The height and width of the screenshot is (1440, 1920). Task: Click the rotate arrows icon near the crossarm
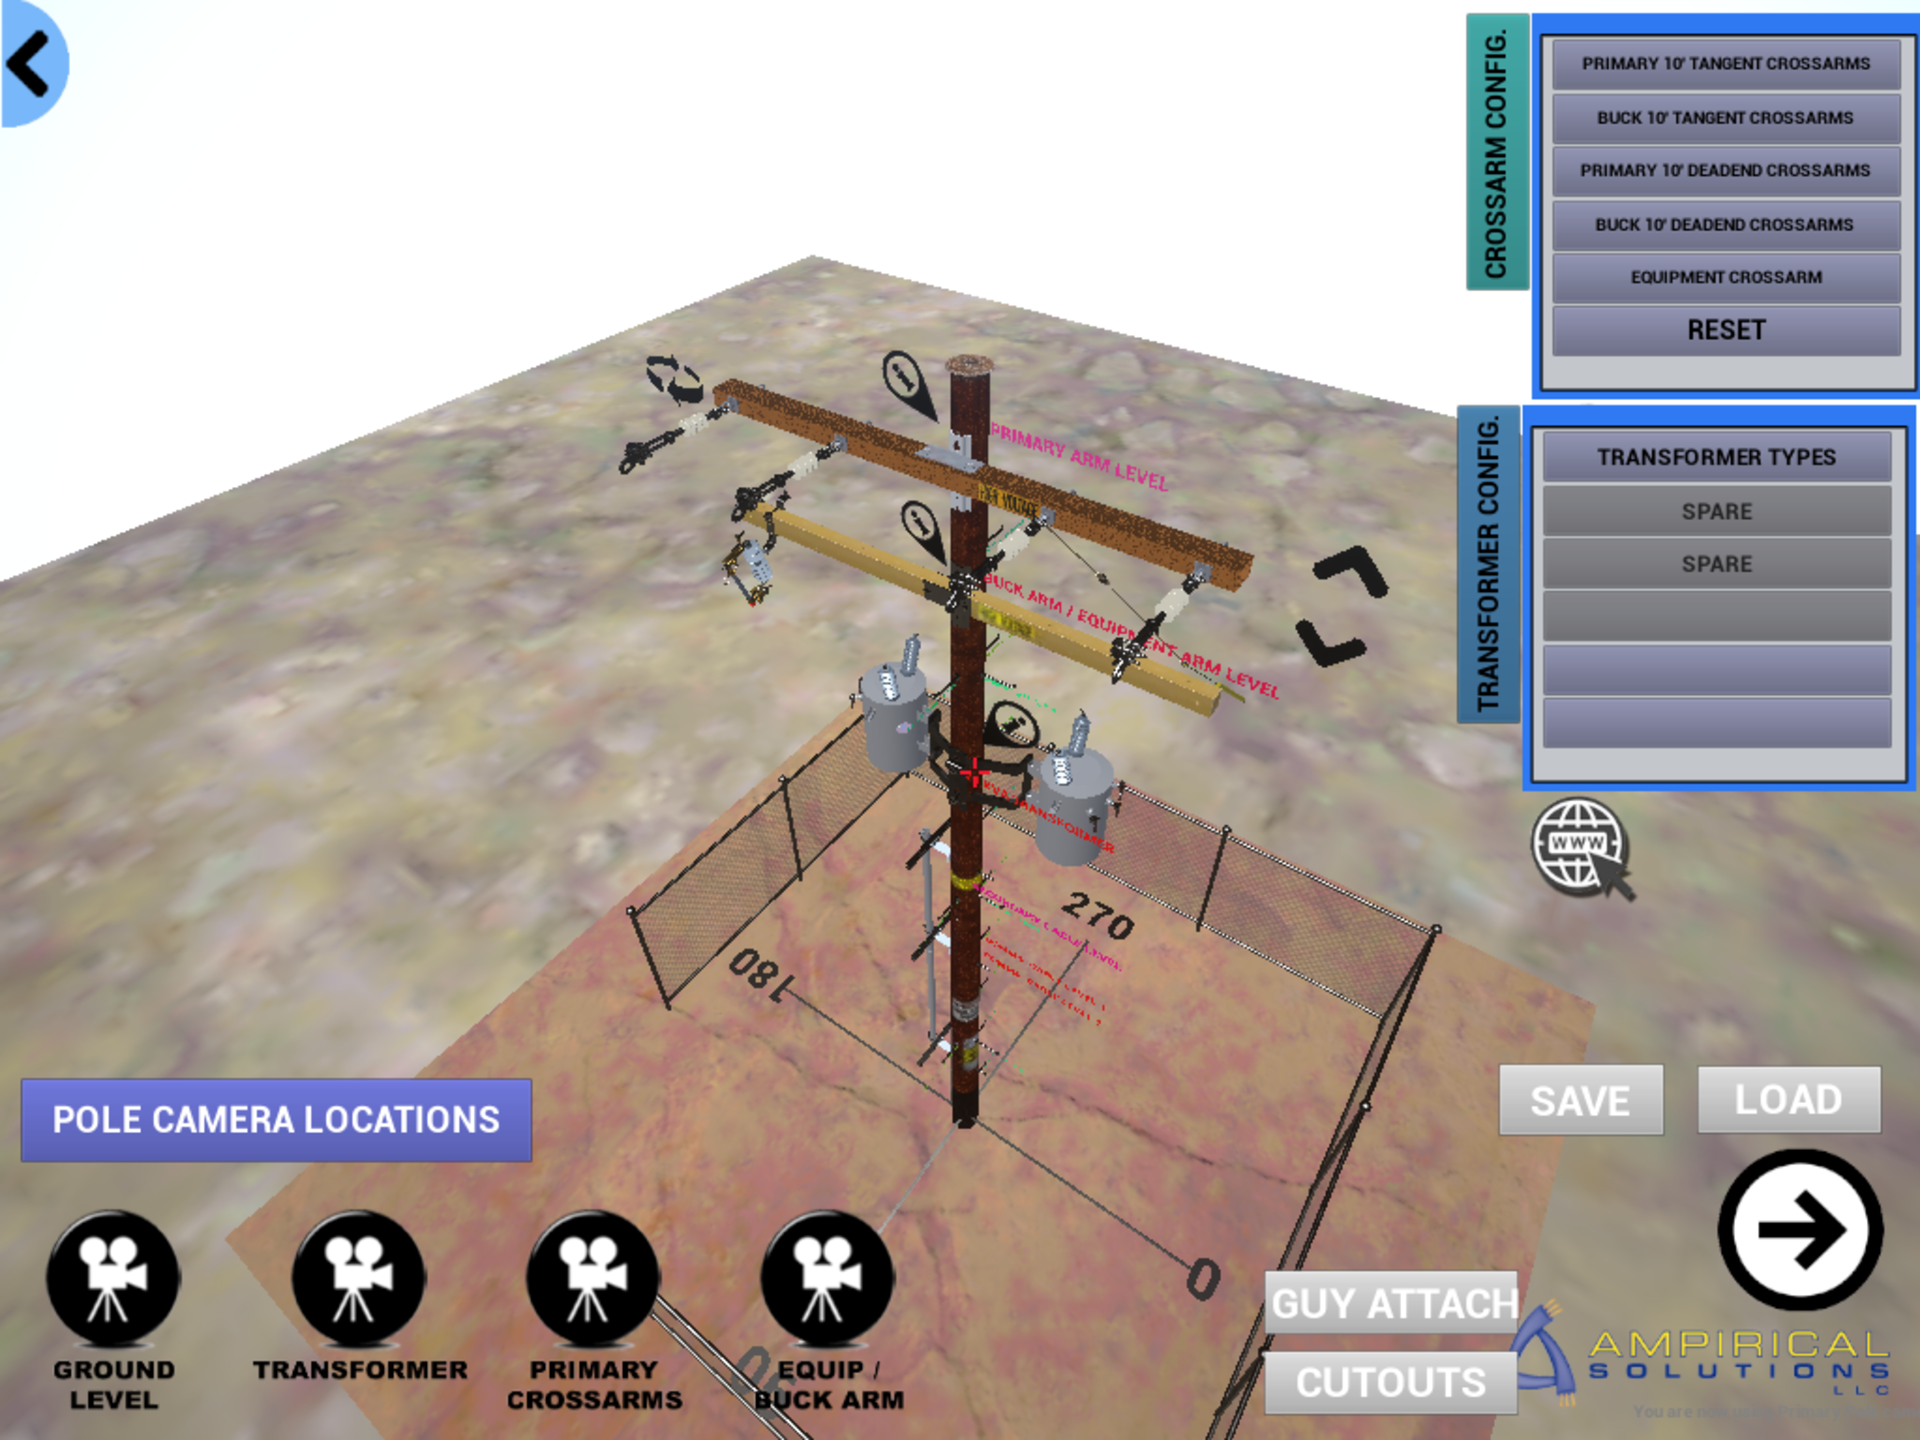point(673,378)
